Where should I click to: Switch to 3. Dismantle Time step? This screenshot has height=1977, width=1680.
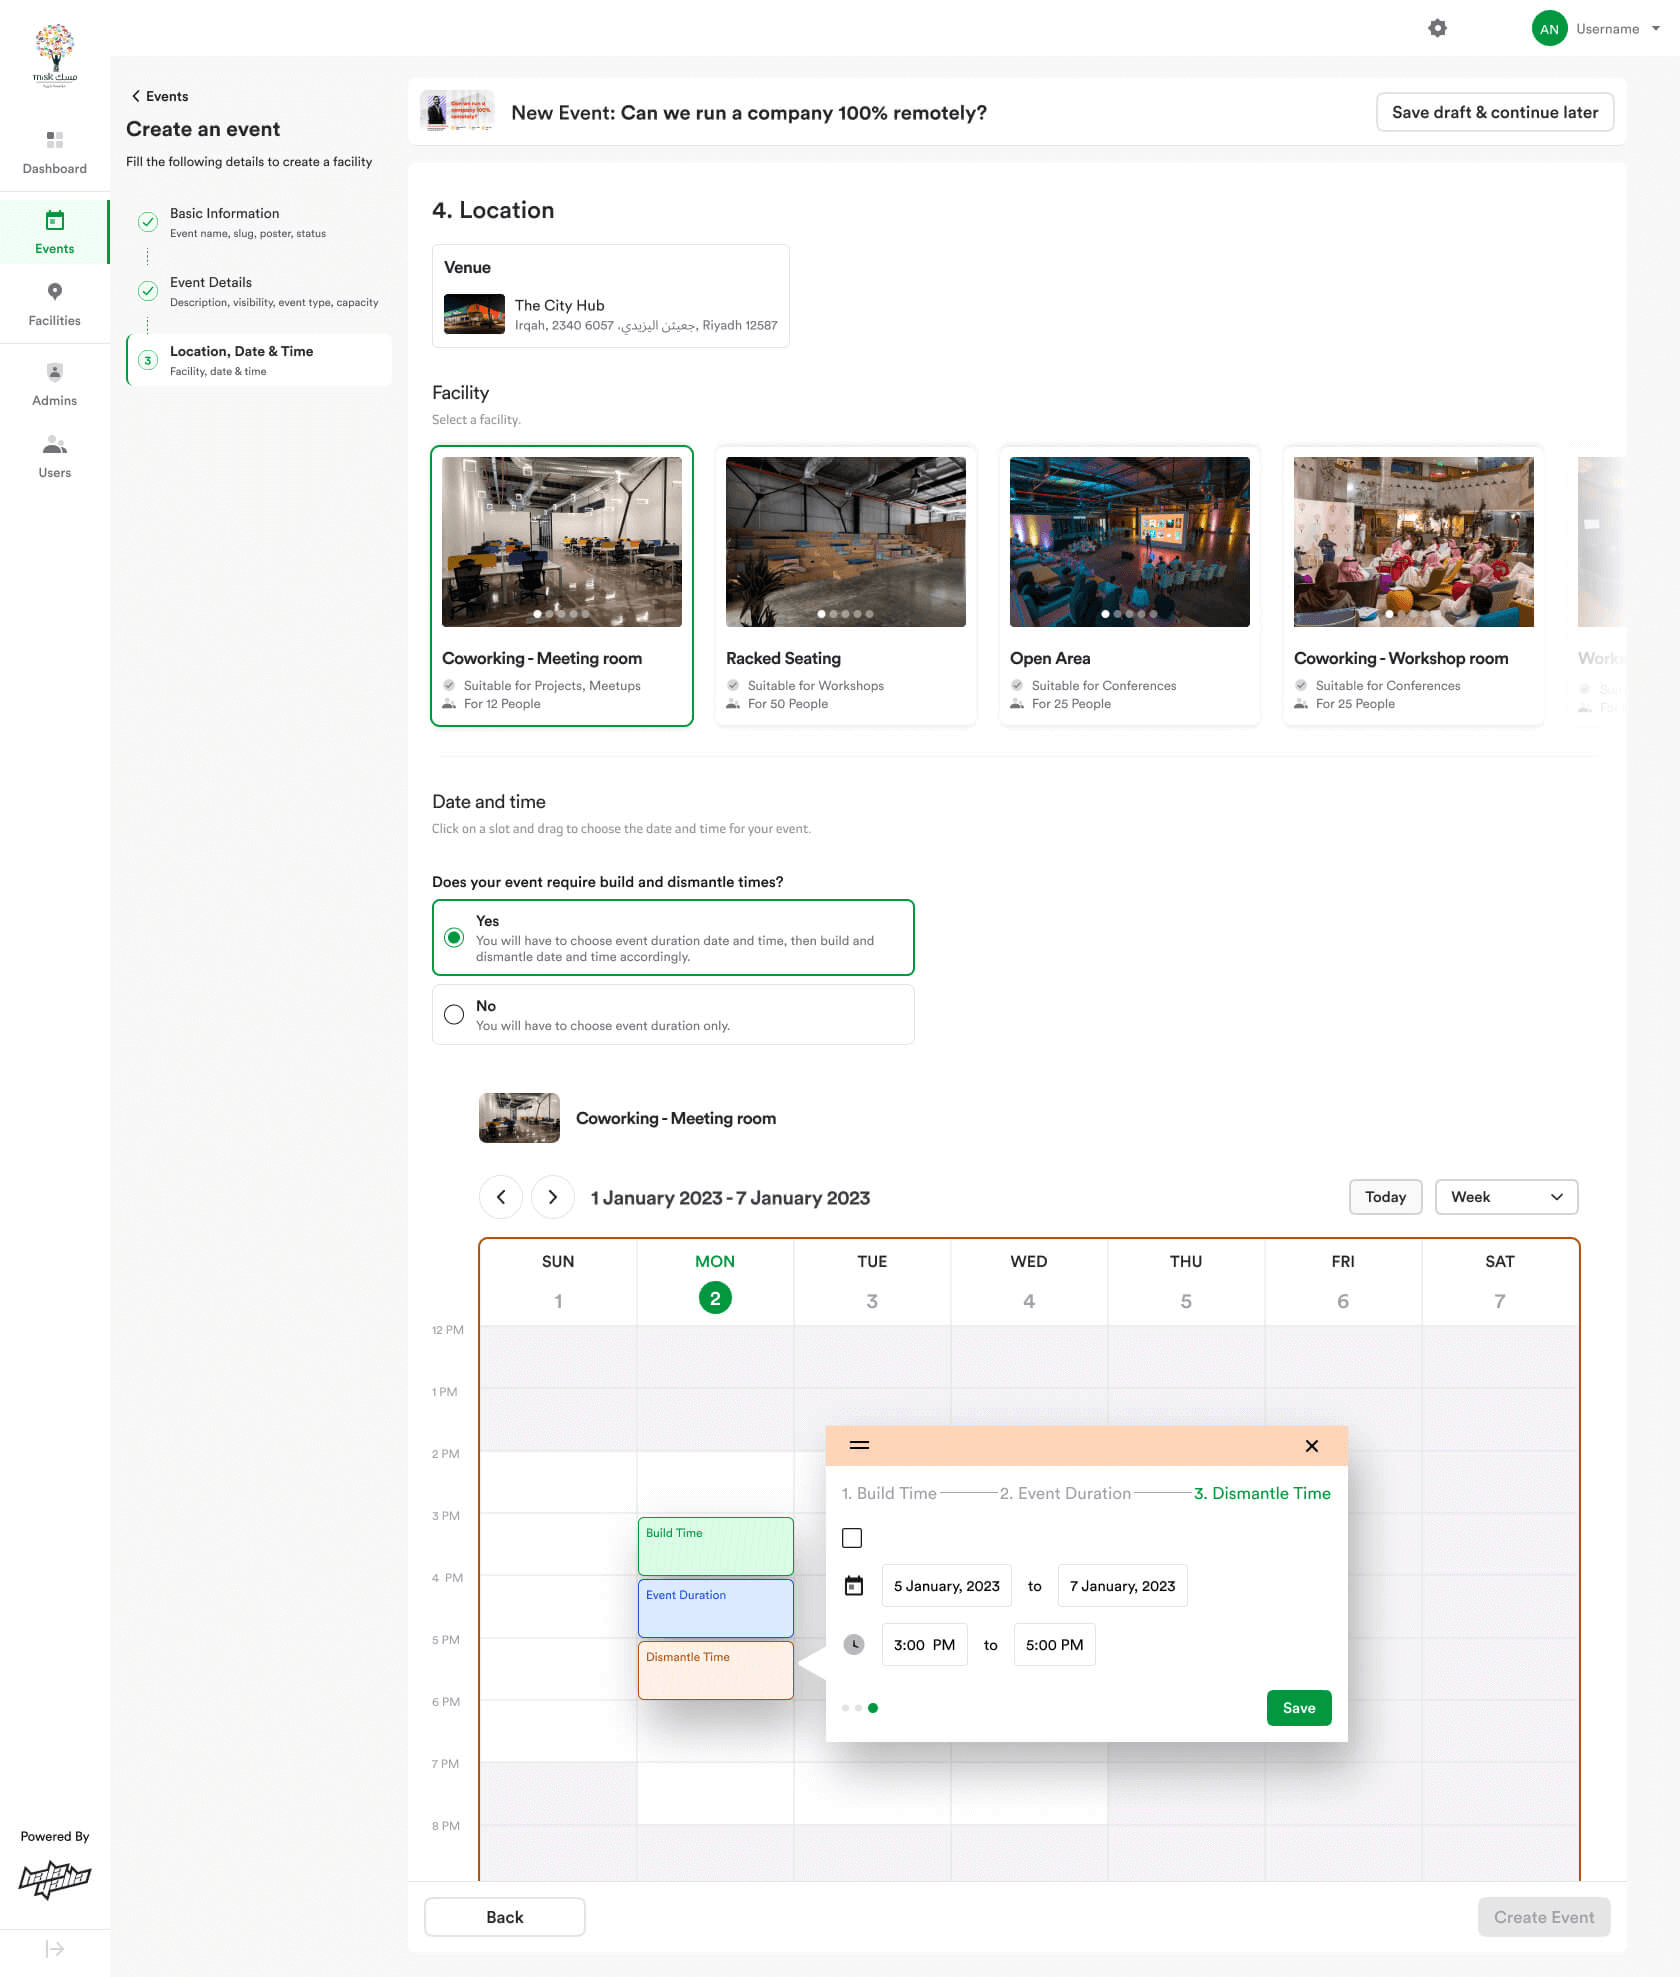pyautogui.click(x=1262, y=1493)
